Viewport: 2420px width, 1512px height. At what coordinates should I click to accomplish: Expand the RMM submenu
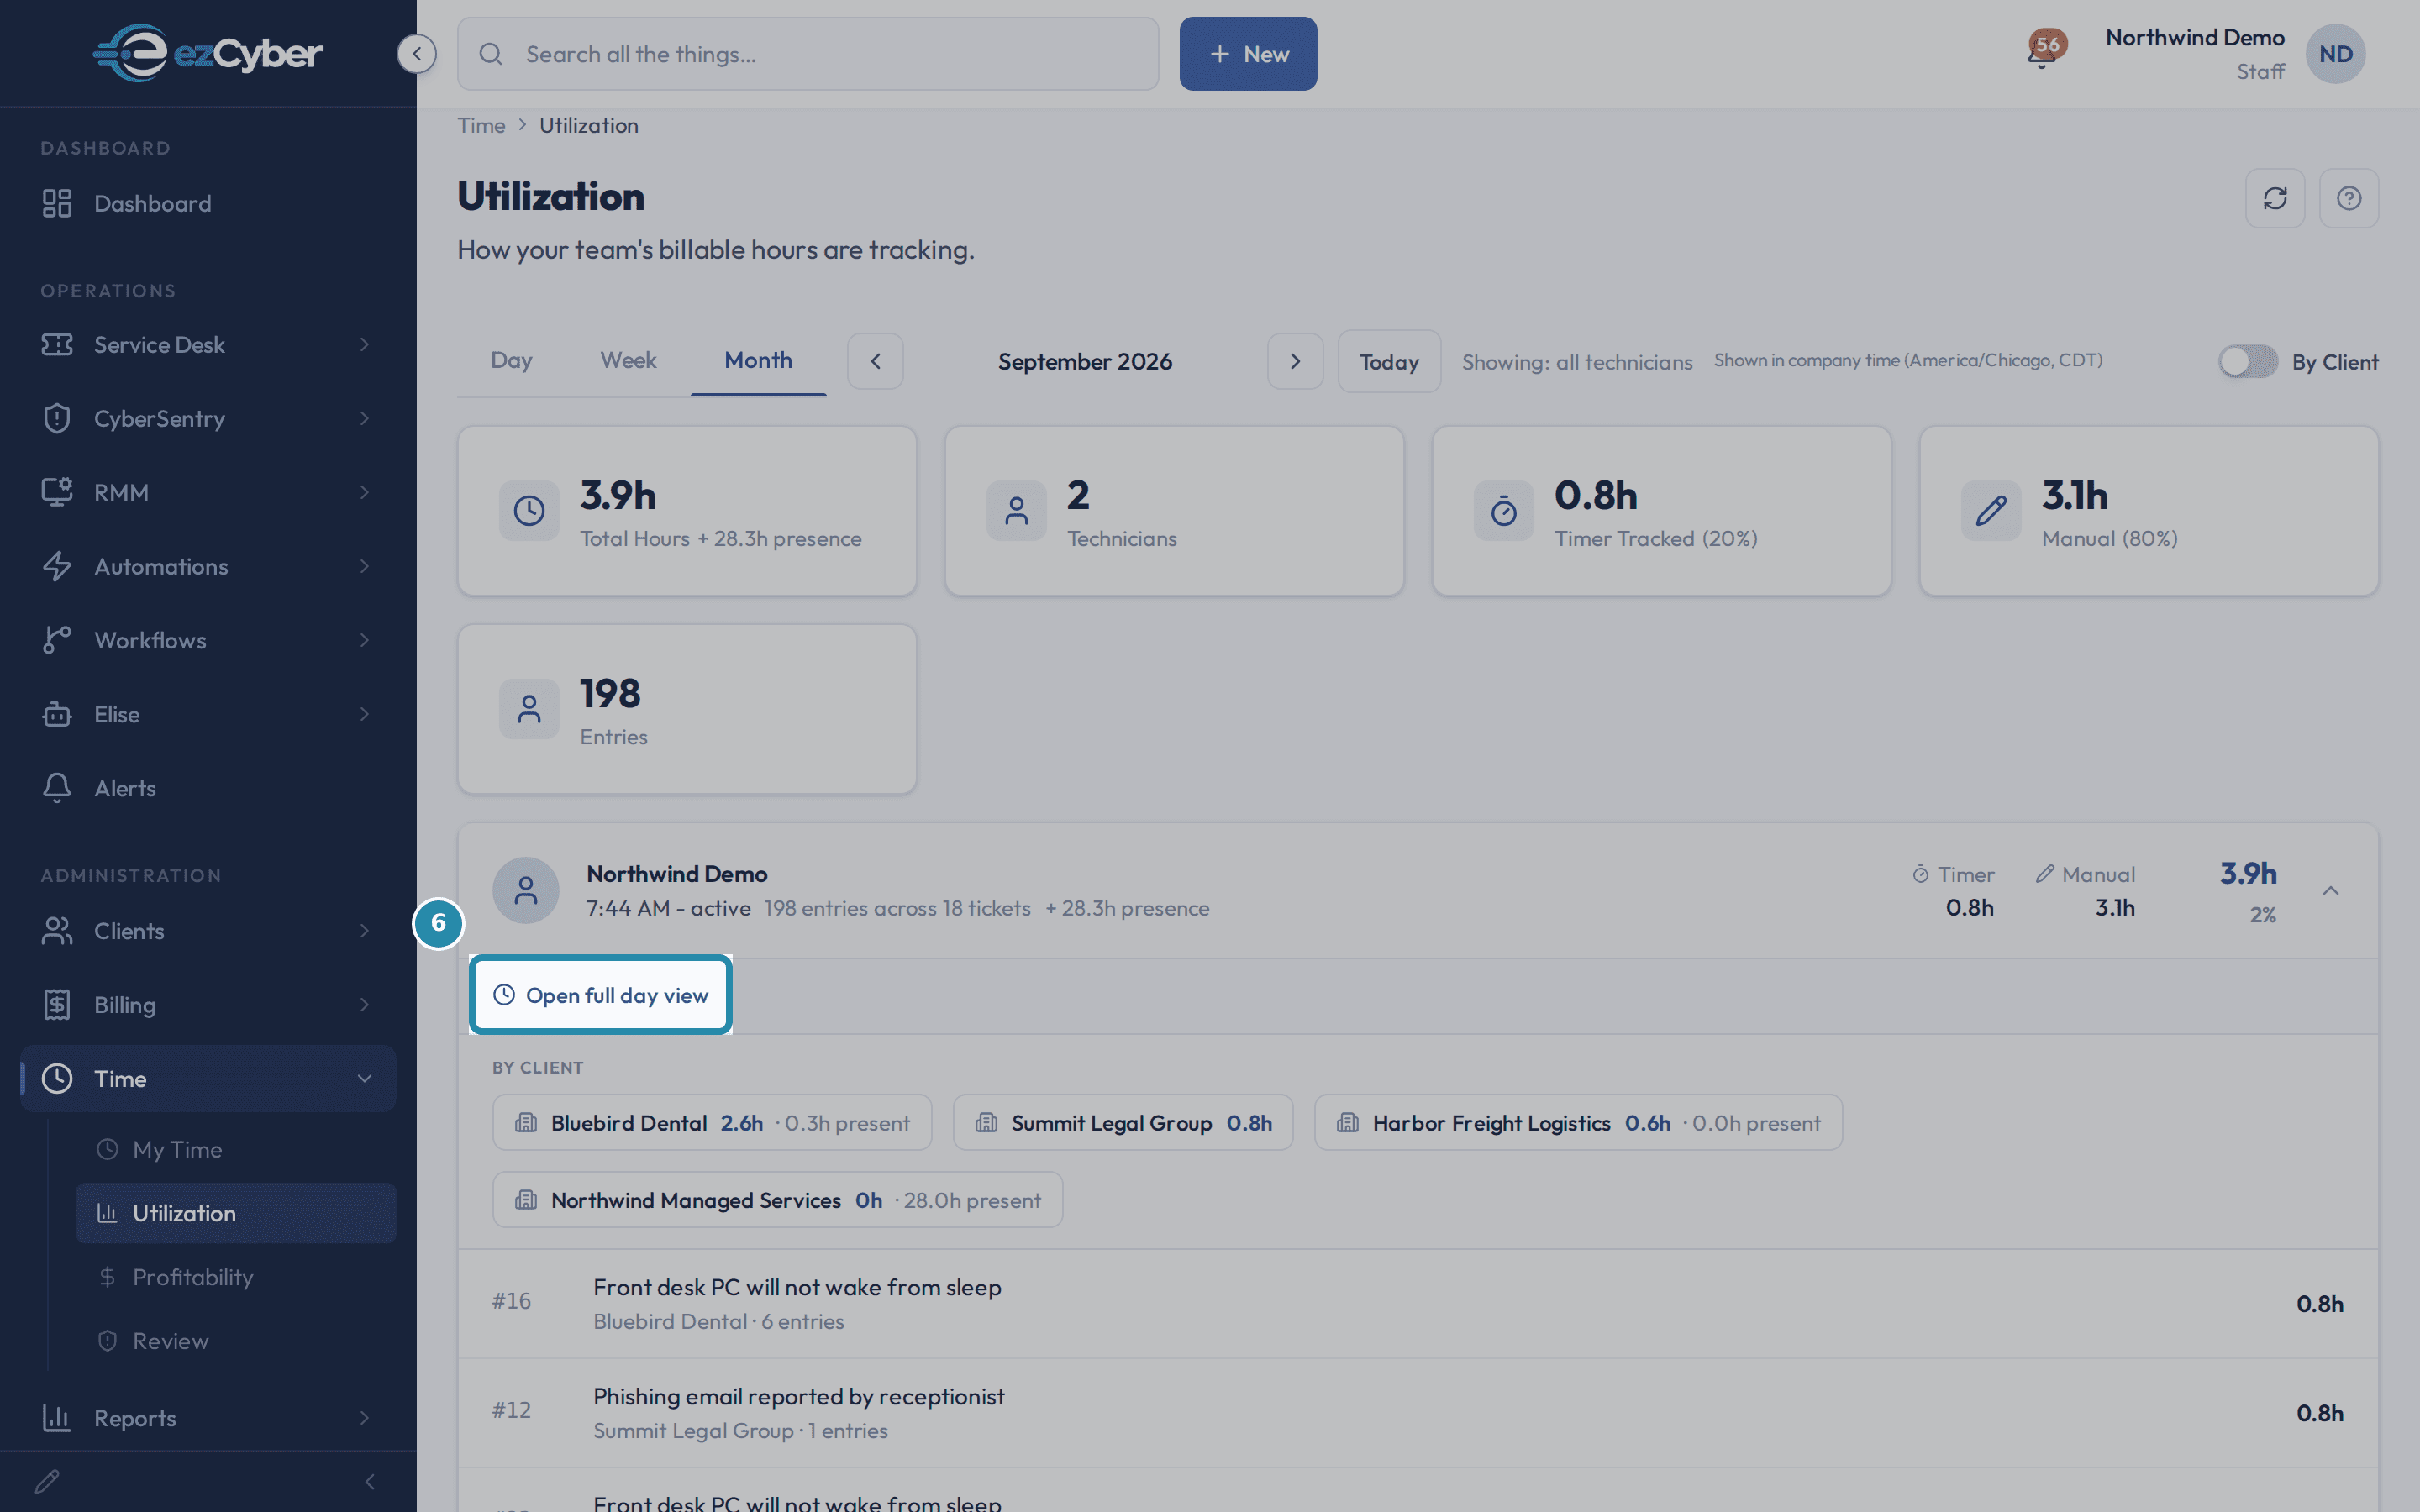[x=364, y=492]
